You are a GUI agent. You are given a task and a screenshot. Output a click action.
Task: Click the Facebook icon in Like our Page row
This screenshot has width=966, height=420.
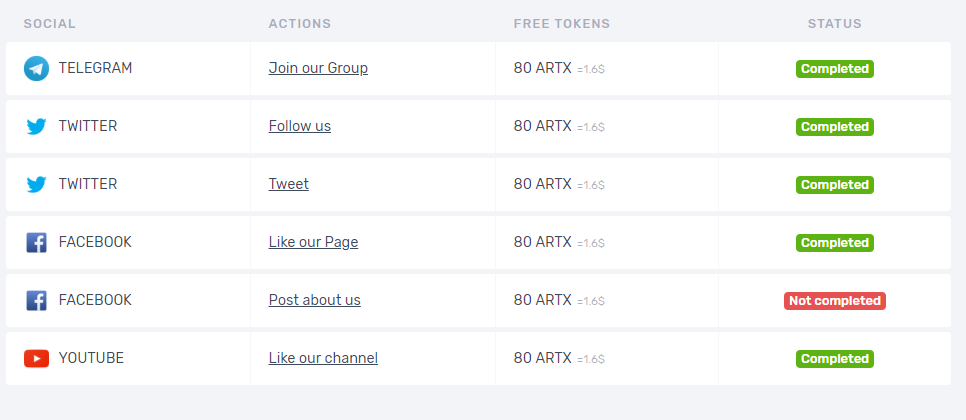coord(36,243)
